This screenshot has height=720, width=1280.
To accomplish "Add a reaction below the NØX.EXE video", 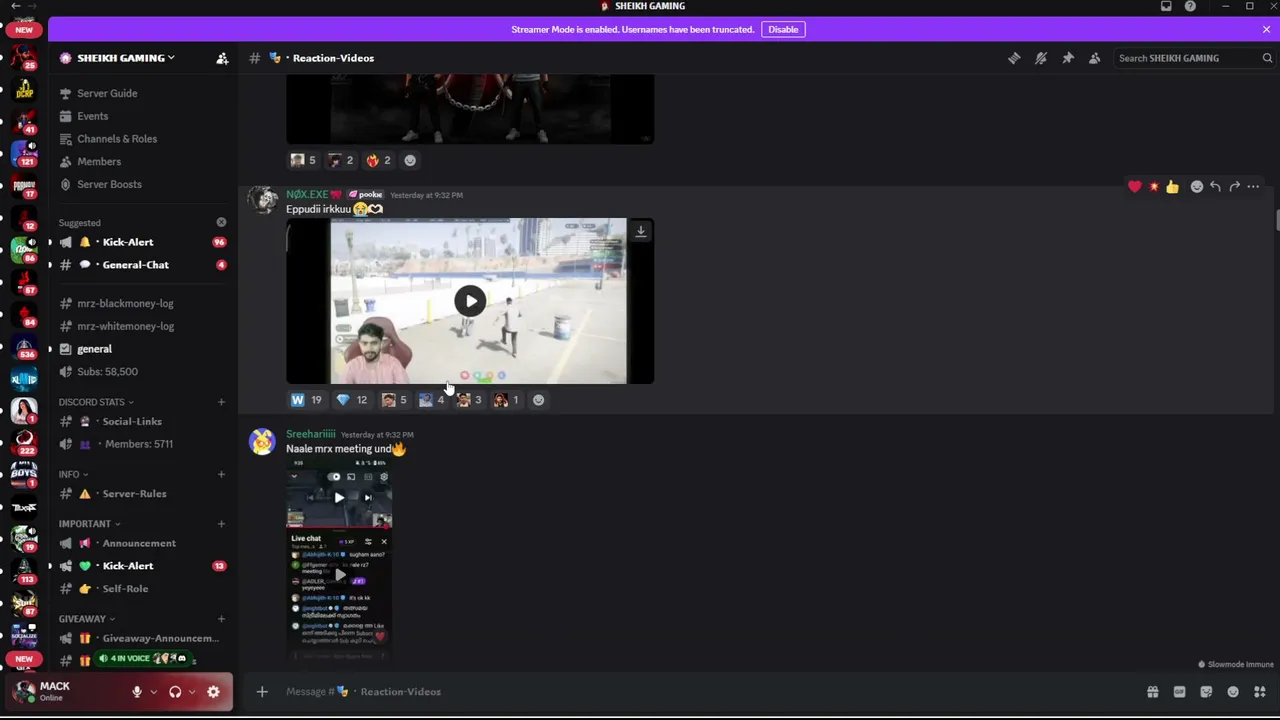I will 538,400.
